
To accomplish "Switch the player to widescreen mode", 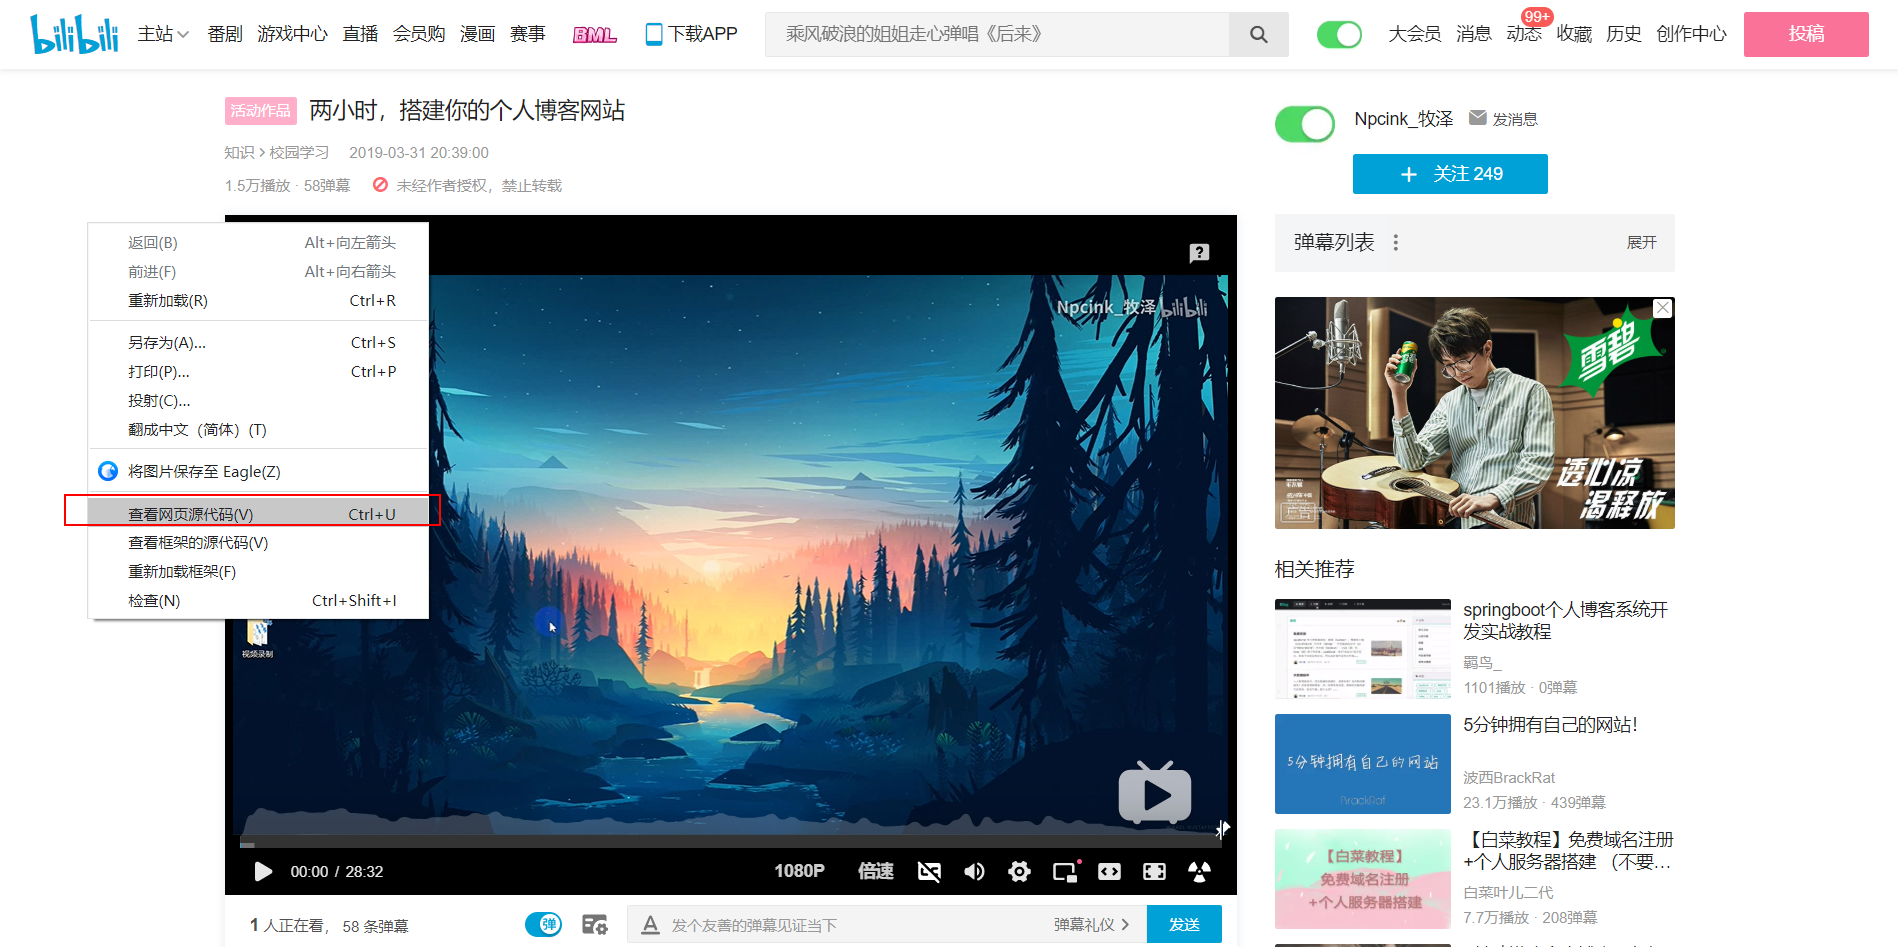I will click(1109, 872).
